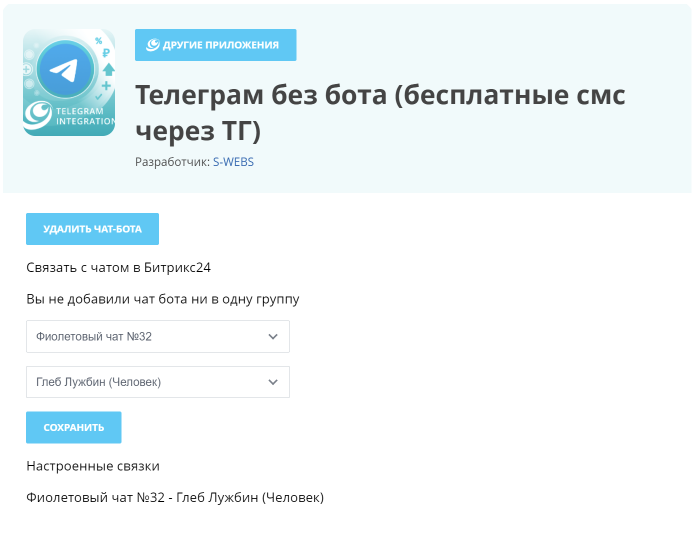The height and width of the screenshot is (539, 695).
Task: Click the Удалить чат-бота button
Action: click(x=92, y=229)
